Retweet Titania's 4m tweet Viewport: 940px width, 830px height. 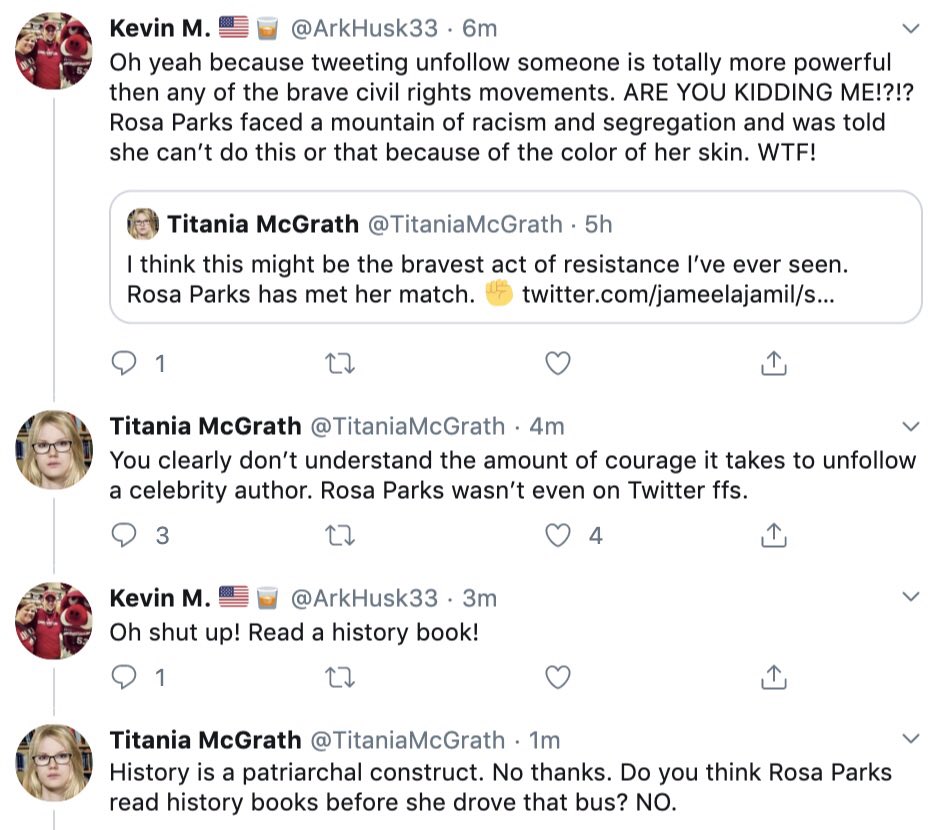339,535
